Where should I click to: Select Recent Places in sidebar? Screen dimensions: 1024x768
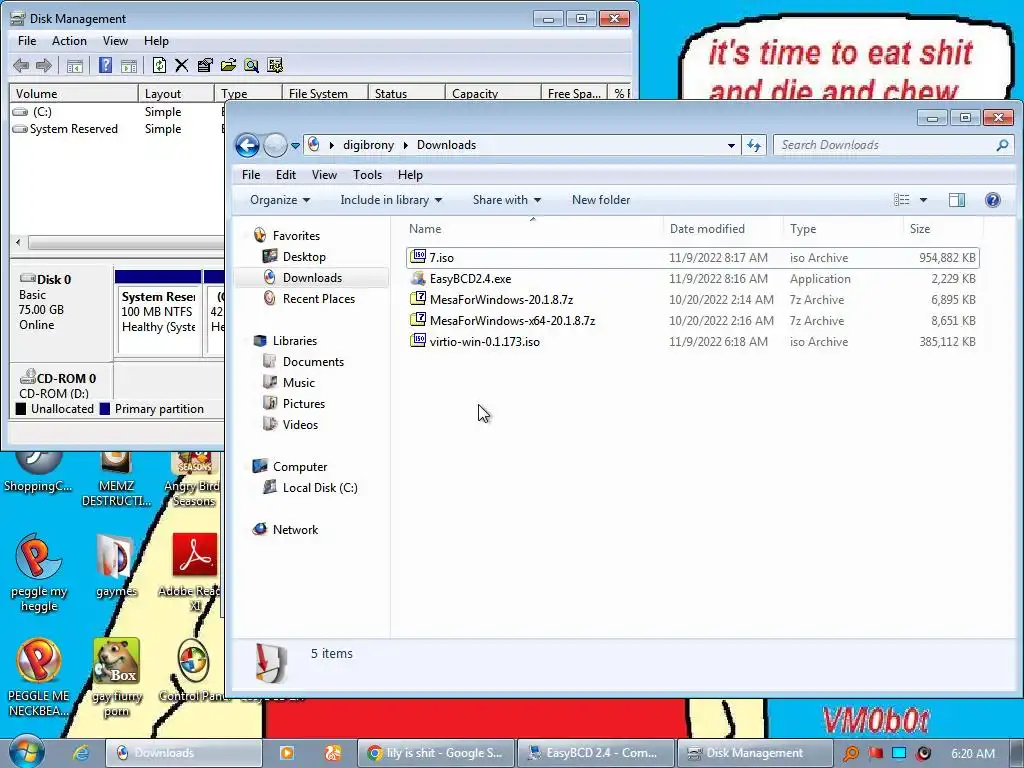(x=318, y=298)
